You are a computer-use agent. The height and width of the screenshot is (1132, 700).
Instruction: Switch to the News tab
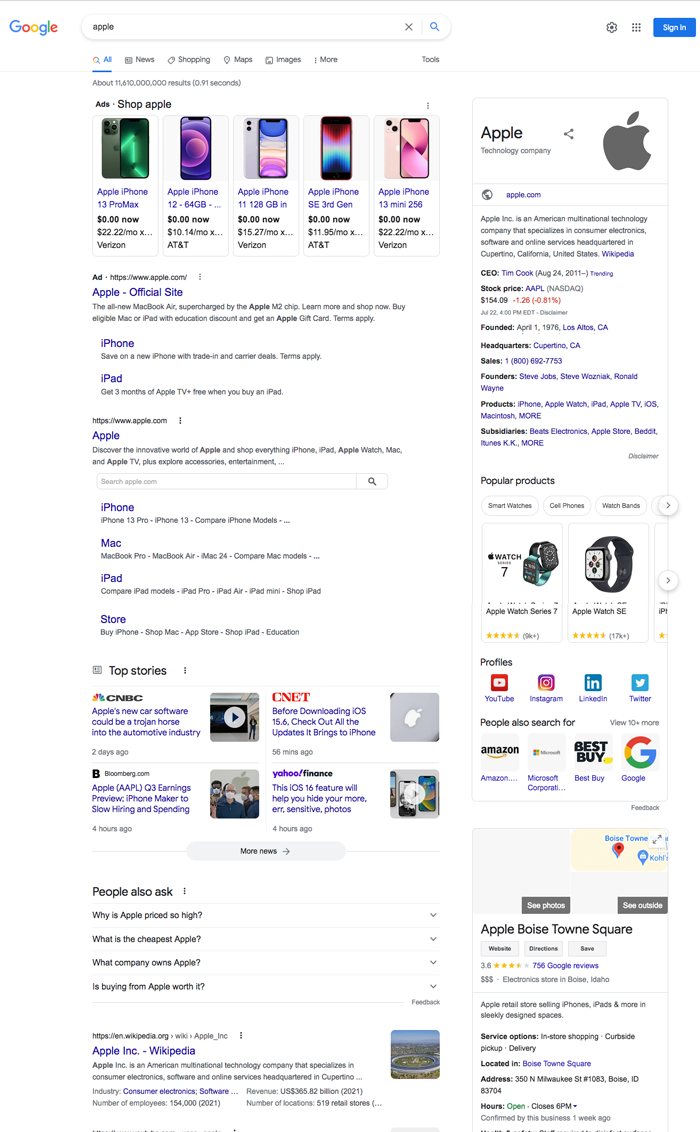tap(139, 60)
